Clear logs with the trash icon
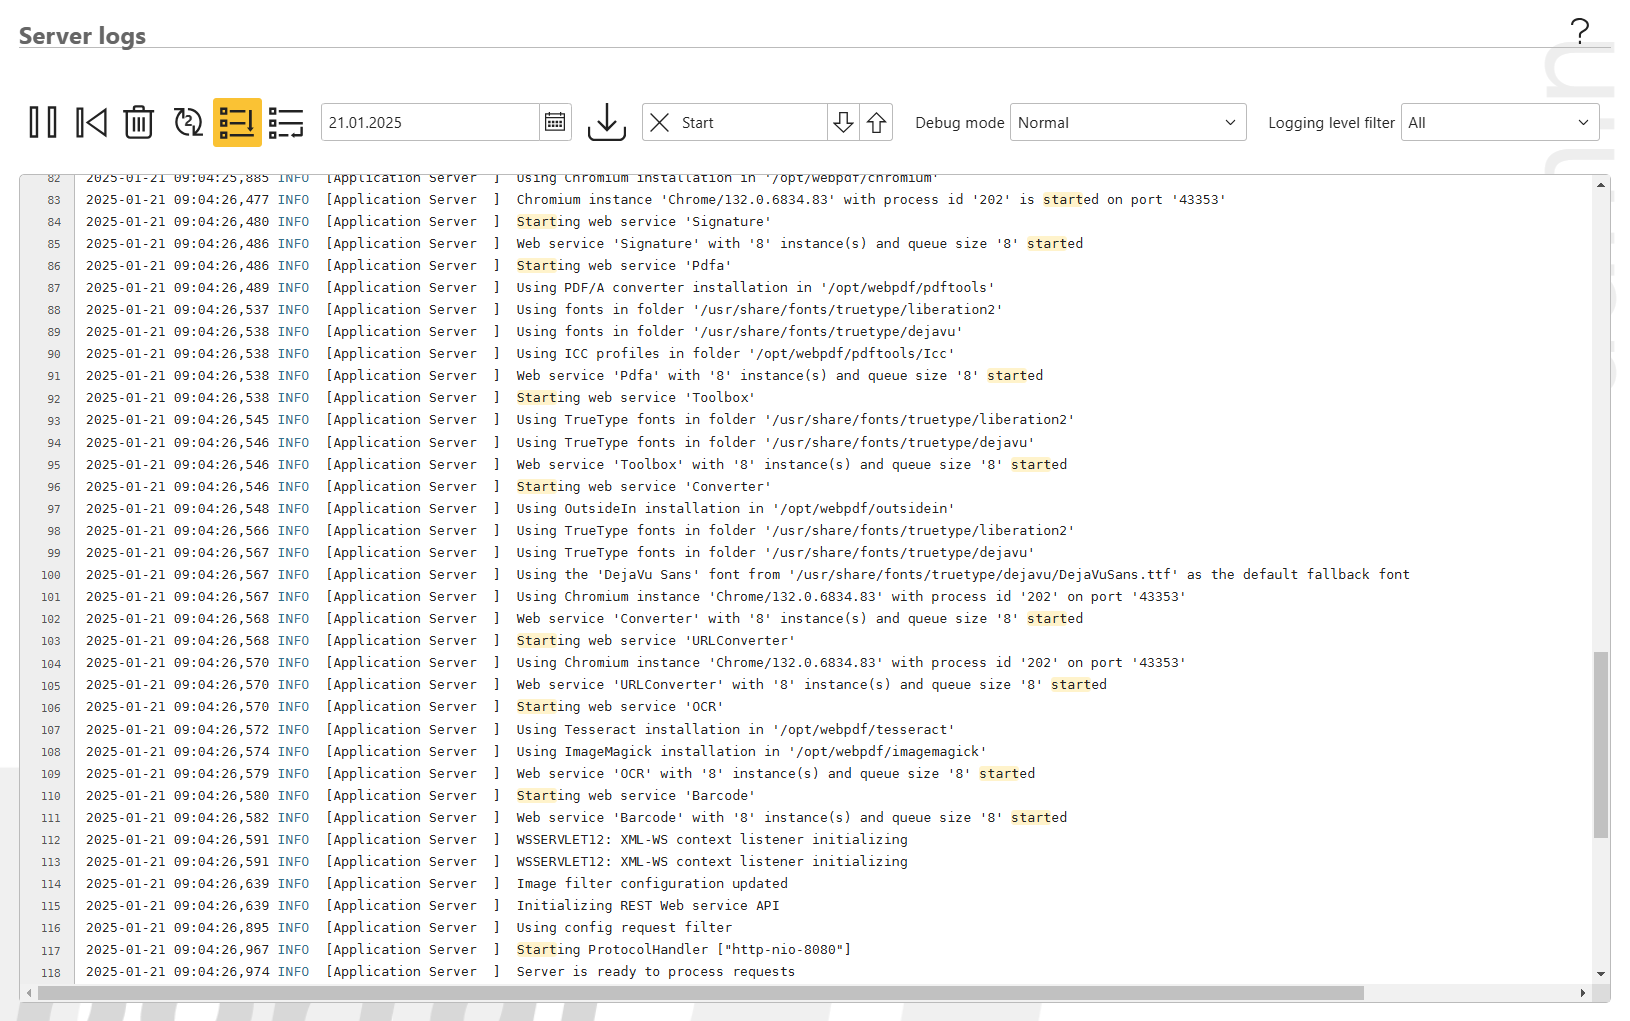The width and height of the screenshot is (1630, 1021). 139,123
